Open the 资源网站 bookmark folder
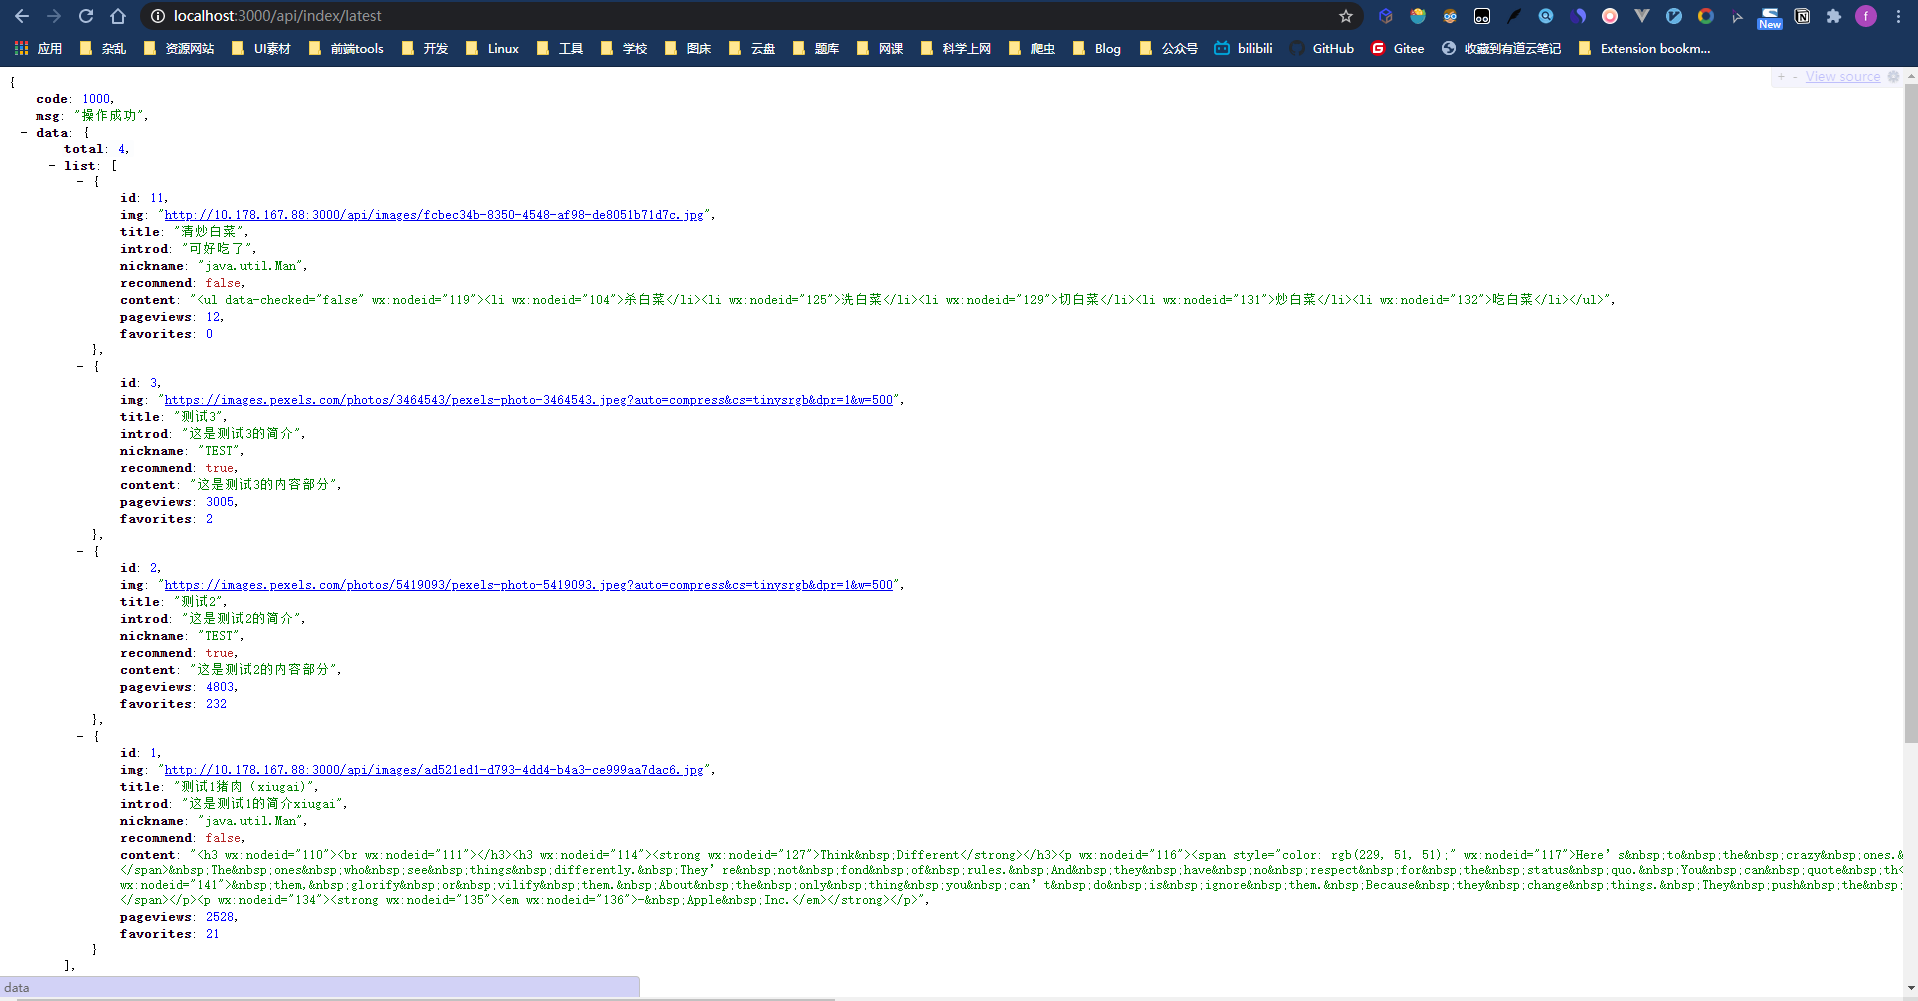The height and width of the screenshot is (1001, 1918). (178, 48)
